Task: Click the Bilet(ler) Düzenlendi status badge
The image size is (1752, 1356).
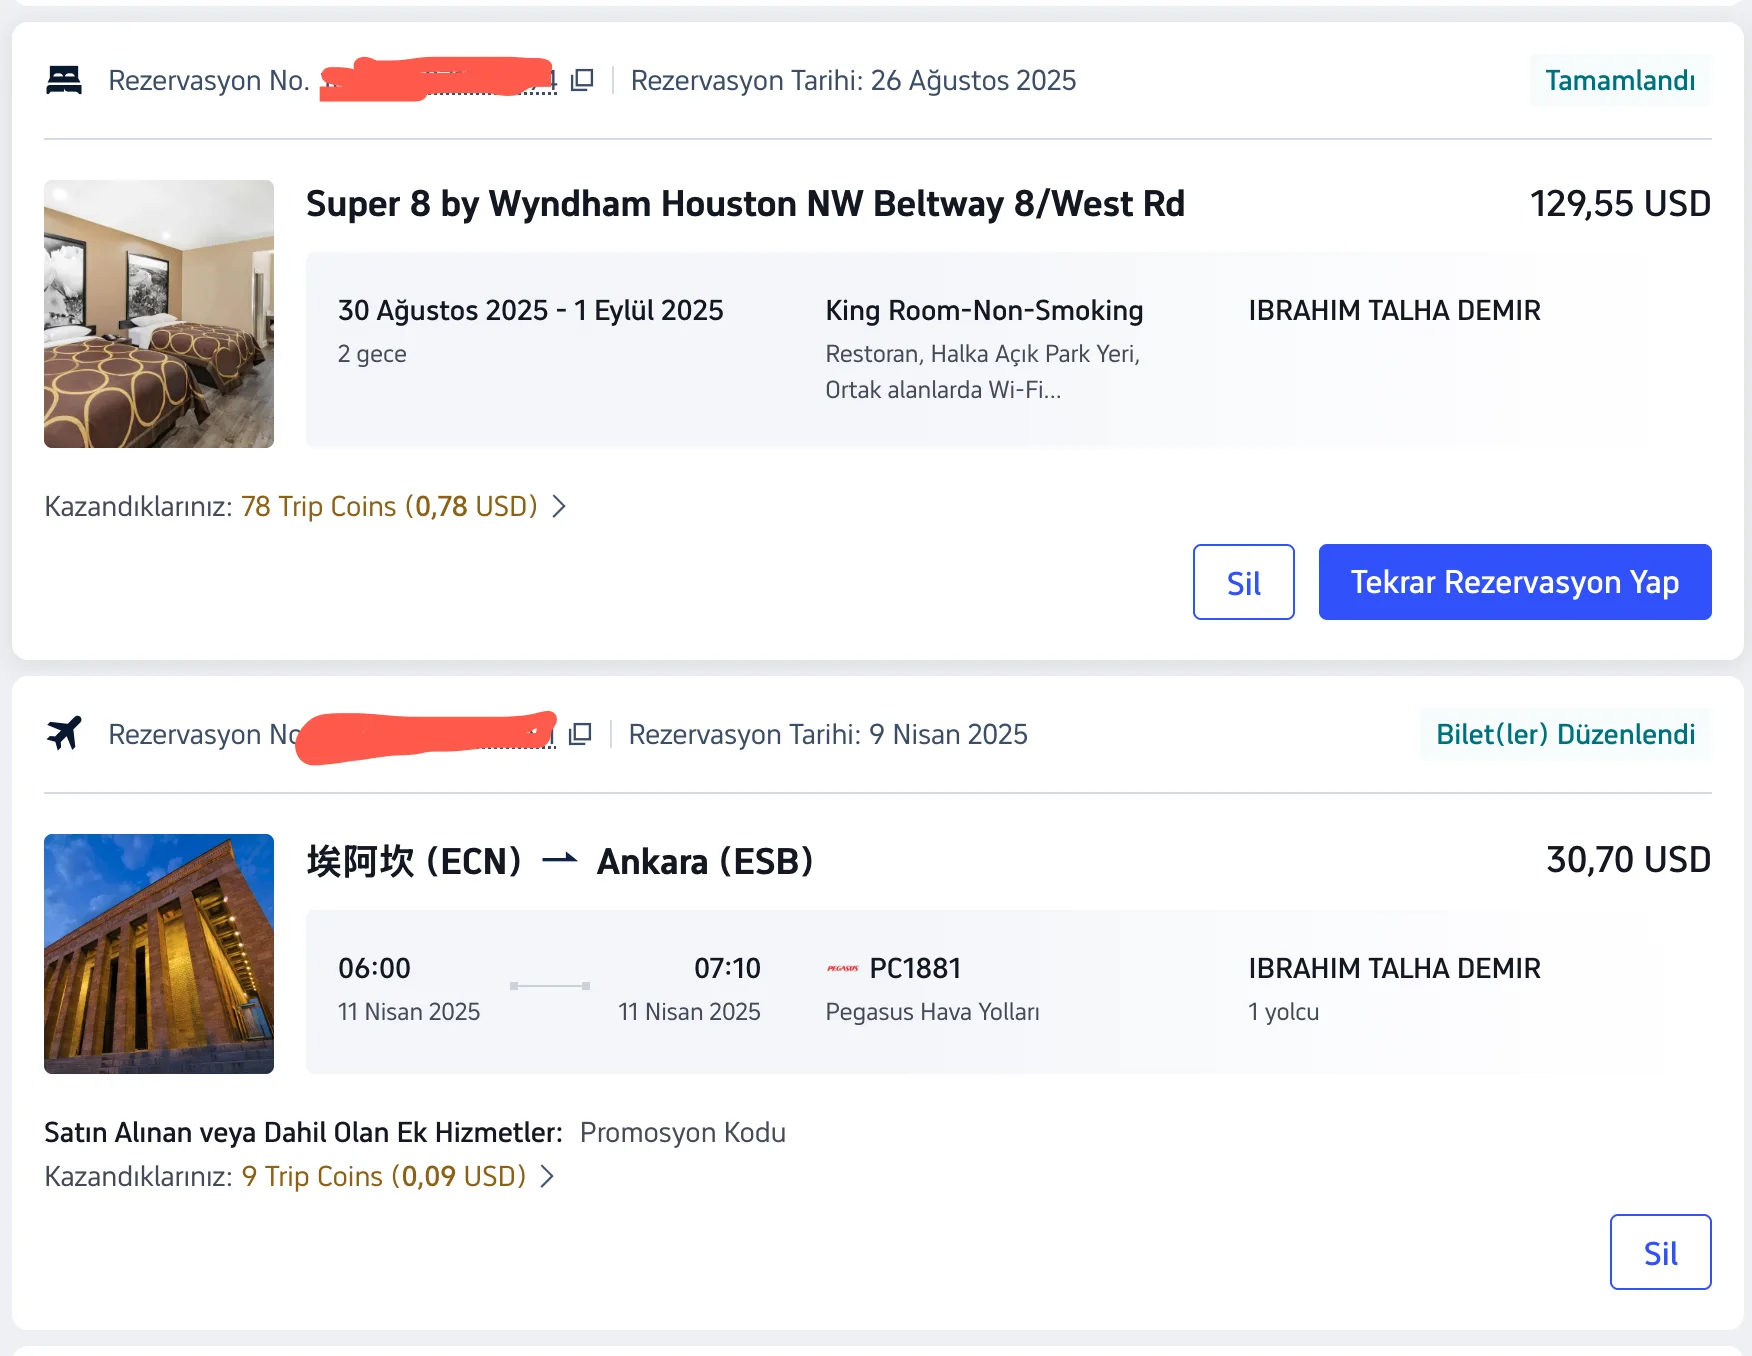Action: coord(1566,734)
